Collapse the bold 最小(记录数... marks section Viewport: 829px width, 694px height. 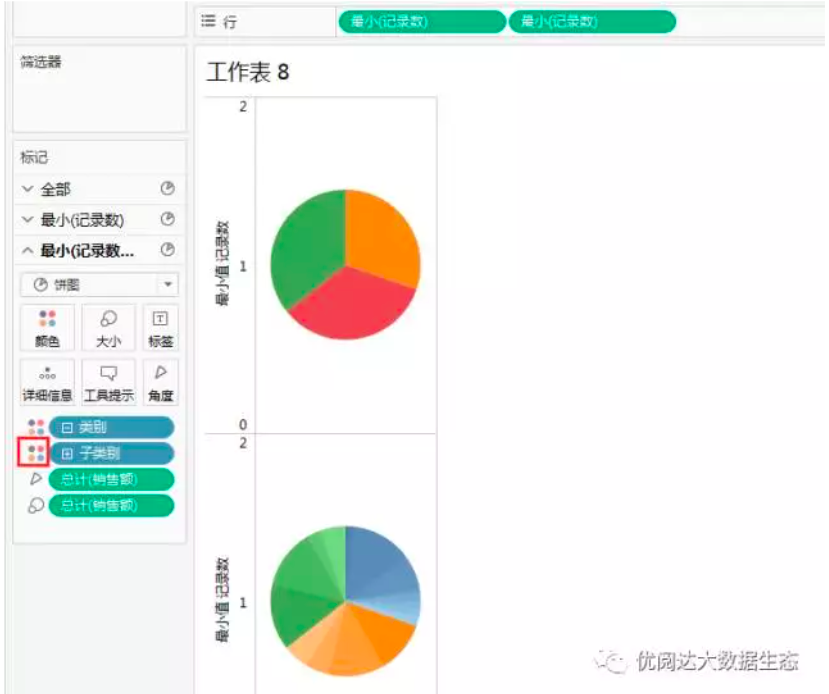coord(27,251)
